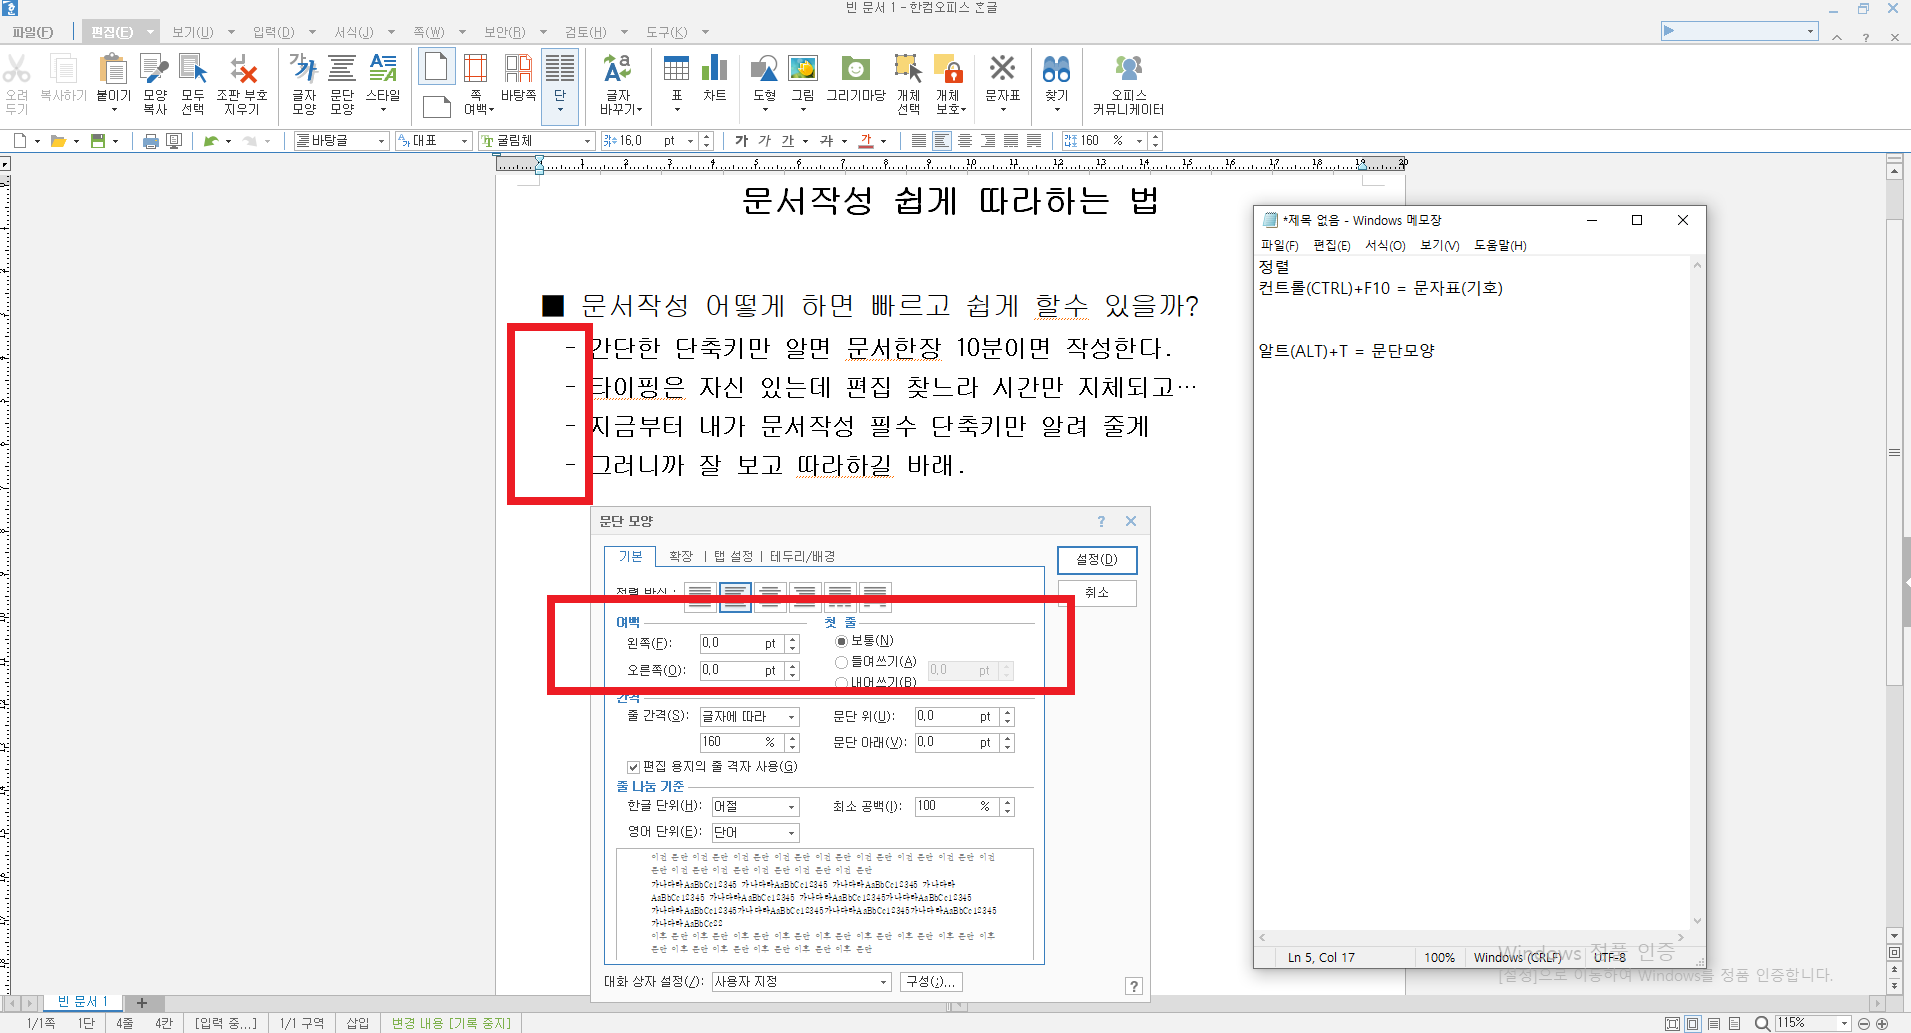Select right-align button in 문단 모양 dialog
This screenshot has width=1911, height=1033.
(x=805, y=597)
